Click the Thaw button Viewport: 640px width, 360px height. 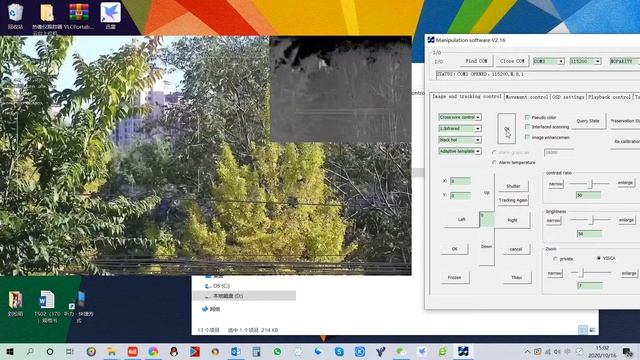(x=517, y=278)
